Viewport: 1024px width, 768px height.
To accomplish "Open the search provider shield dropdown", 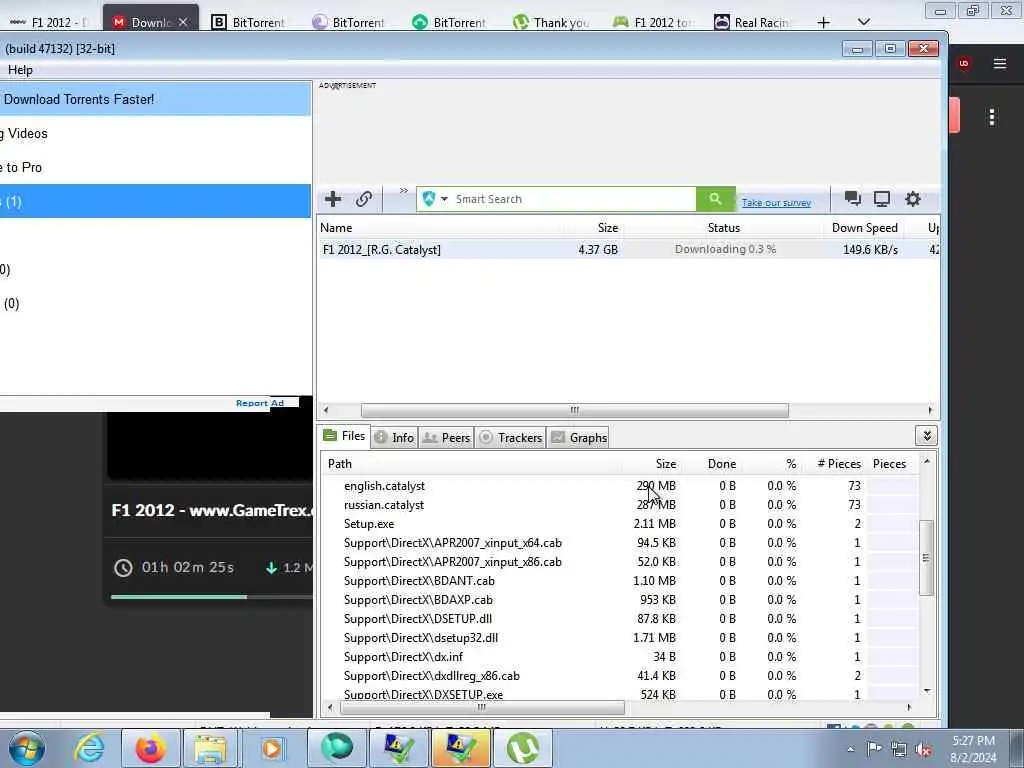I will click(x=434, y=199).
